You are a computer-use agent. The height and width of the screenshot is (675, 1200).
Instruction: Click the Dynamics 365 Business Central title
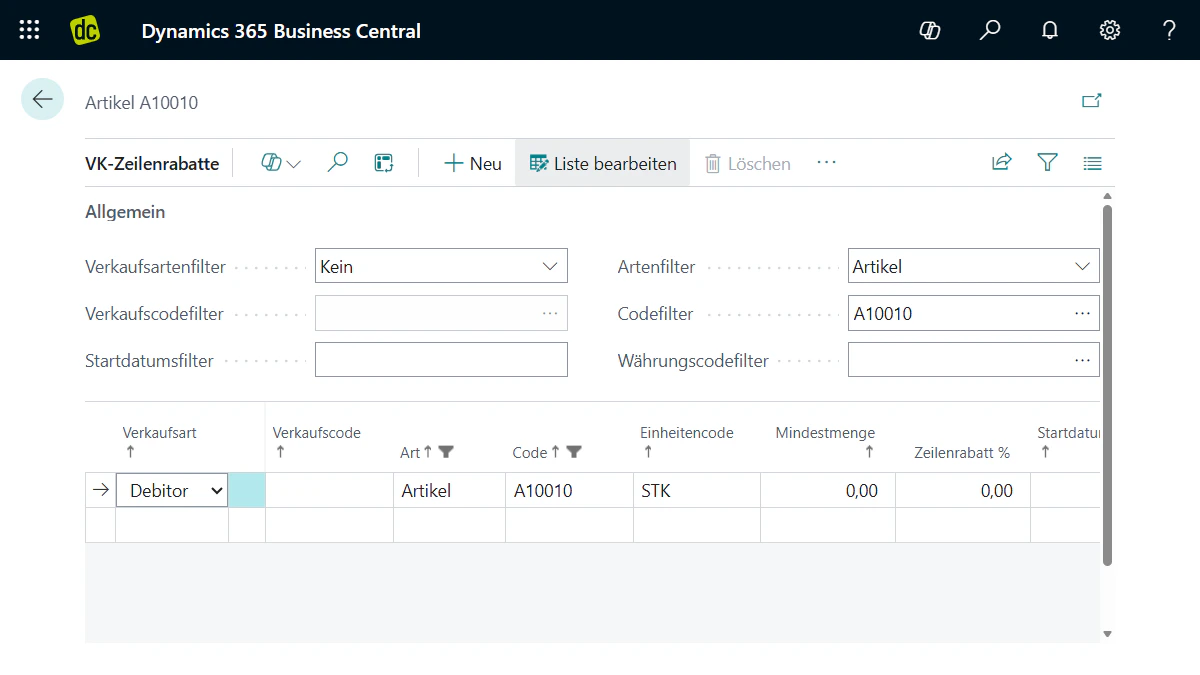pyautogui.click(x=281, y=31)
